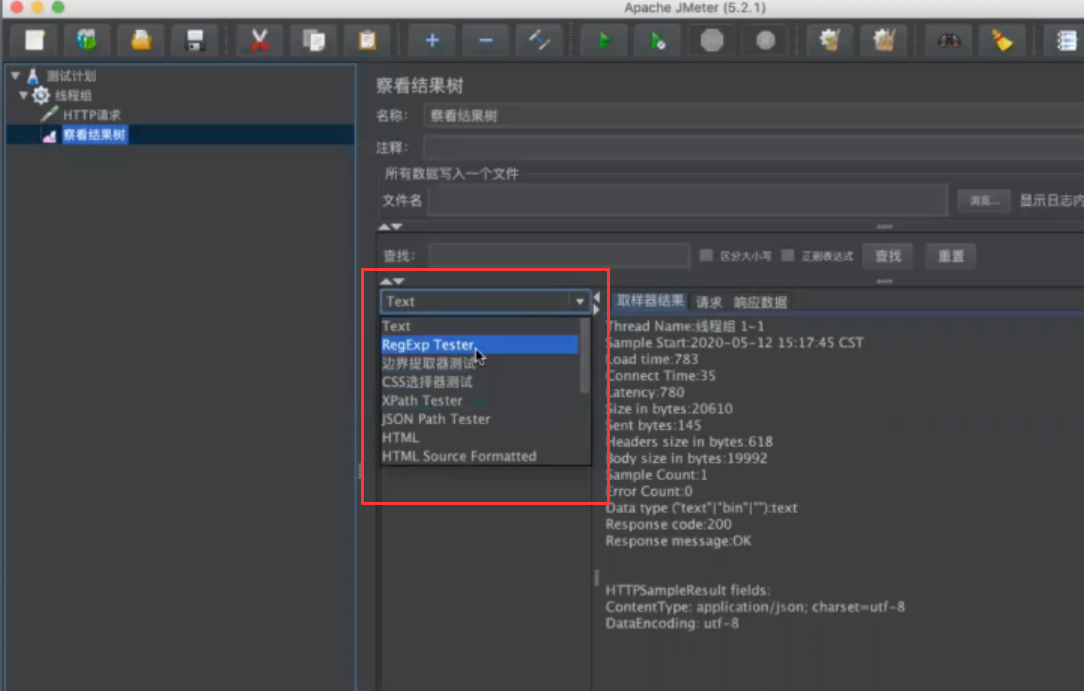The height and width of the screenshot is (691, 1084).
Task: Click the Toggle enabled icon
Action: pos(539,40)
